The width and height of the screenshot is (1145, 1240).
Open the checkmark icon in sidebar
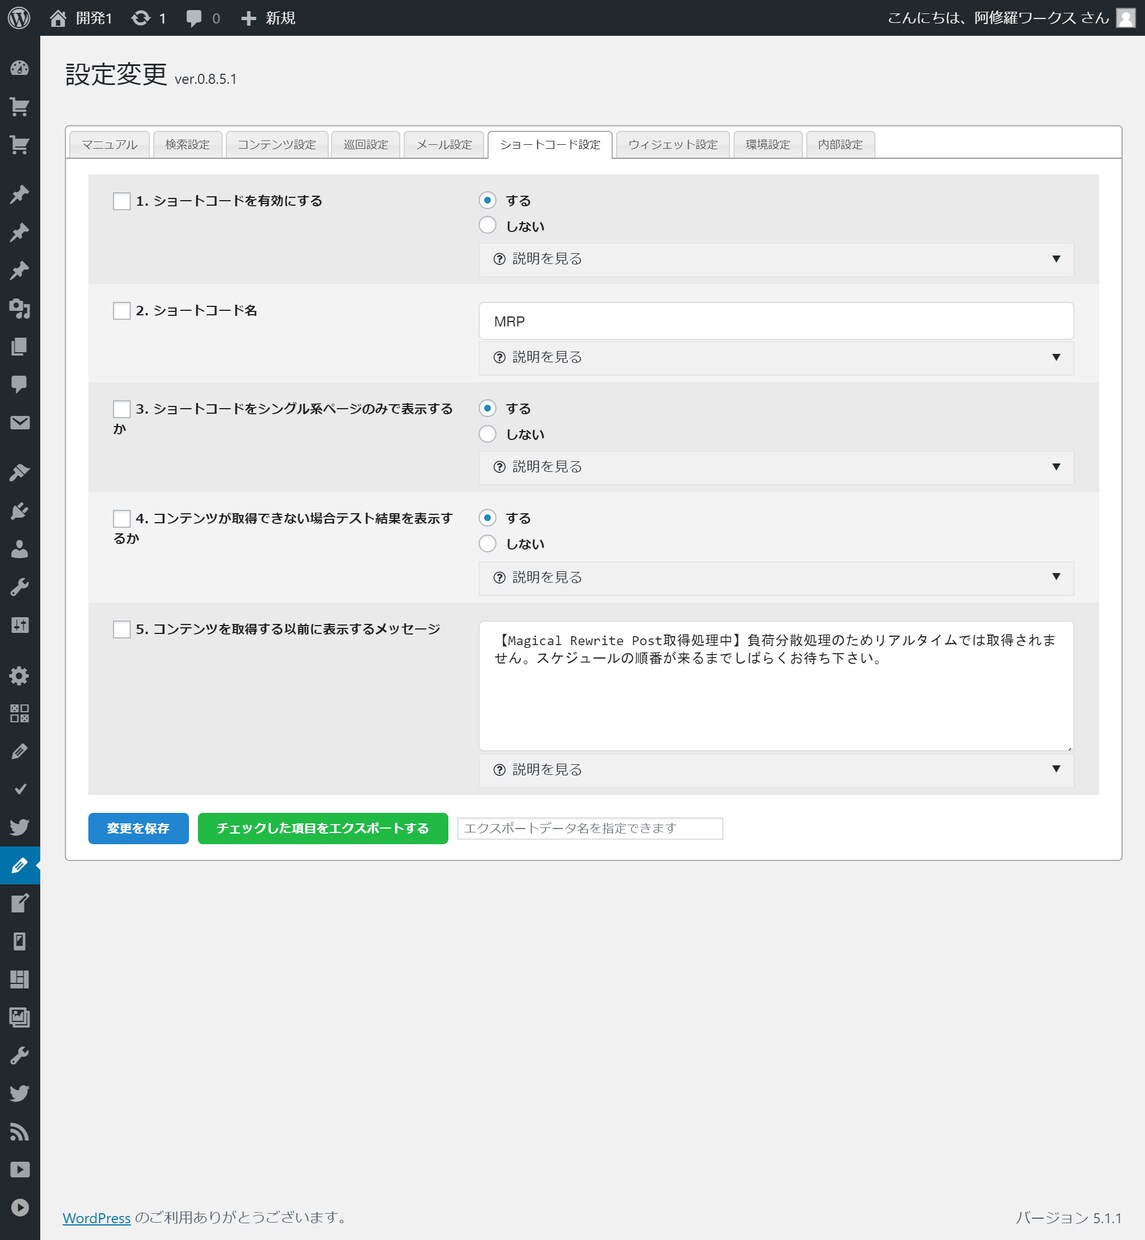tap(19, 789)
